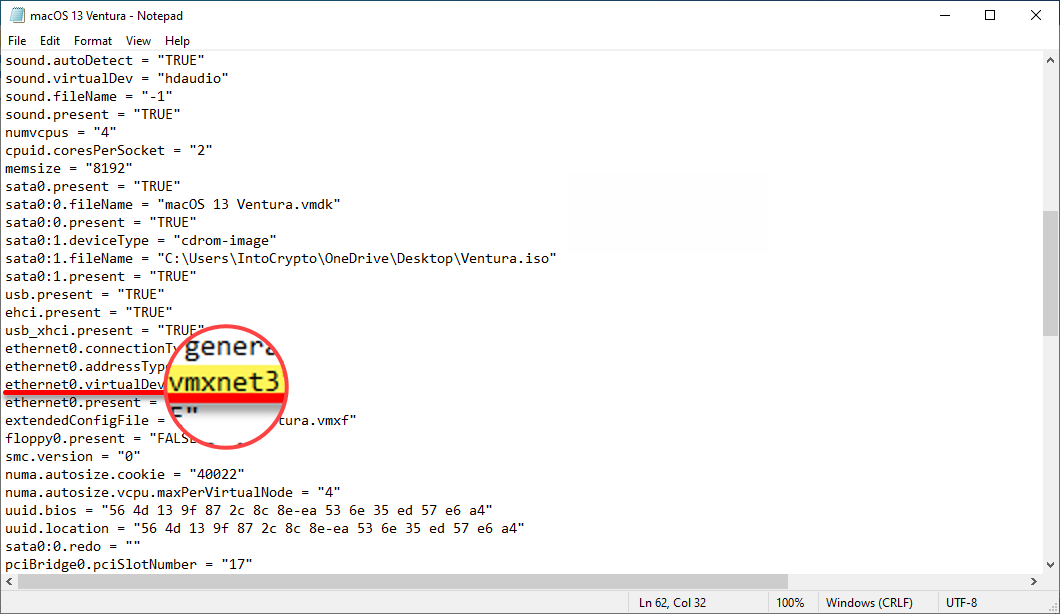Click the extendedConfigFile line
Viewport: 1060px width, 614px height.
click(180, 421)
